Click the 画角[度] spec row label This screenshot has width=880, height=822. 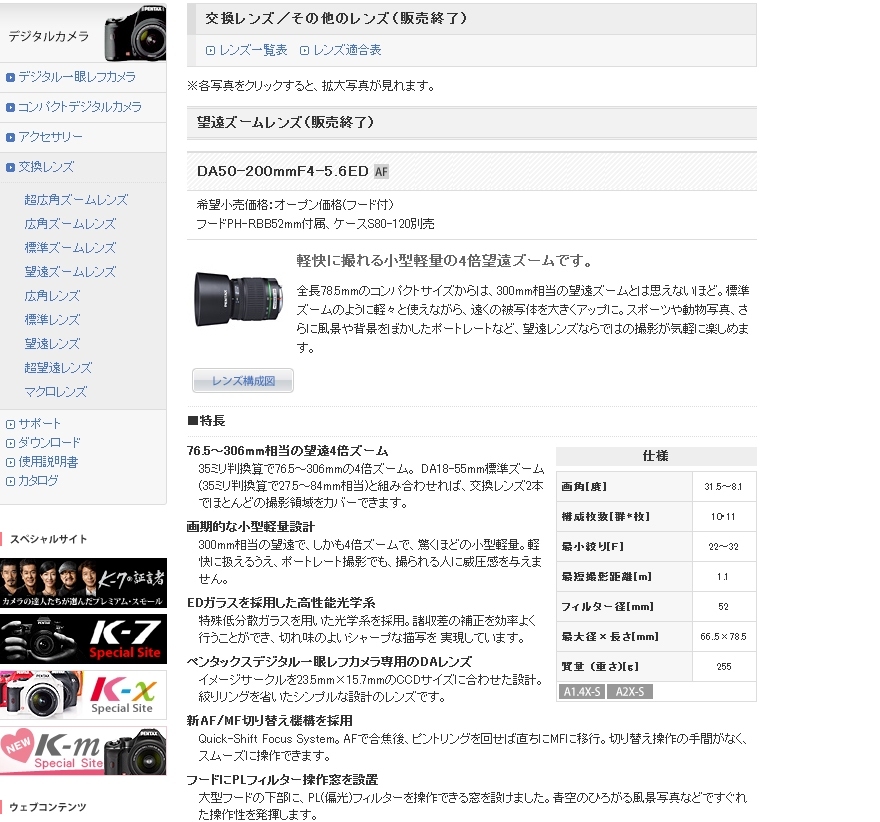584,486
